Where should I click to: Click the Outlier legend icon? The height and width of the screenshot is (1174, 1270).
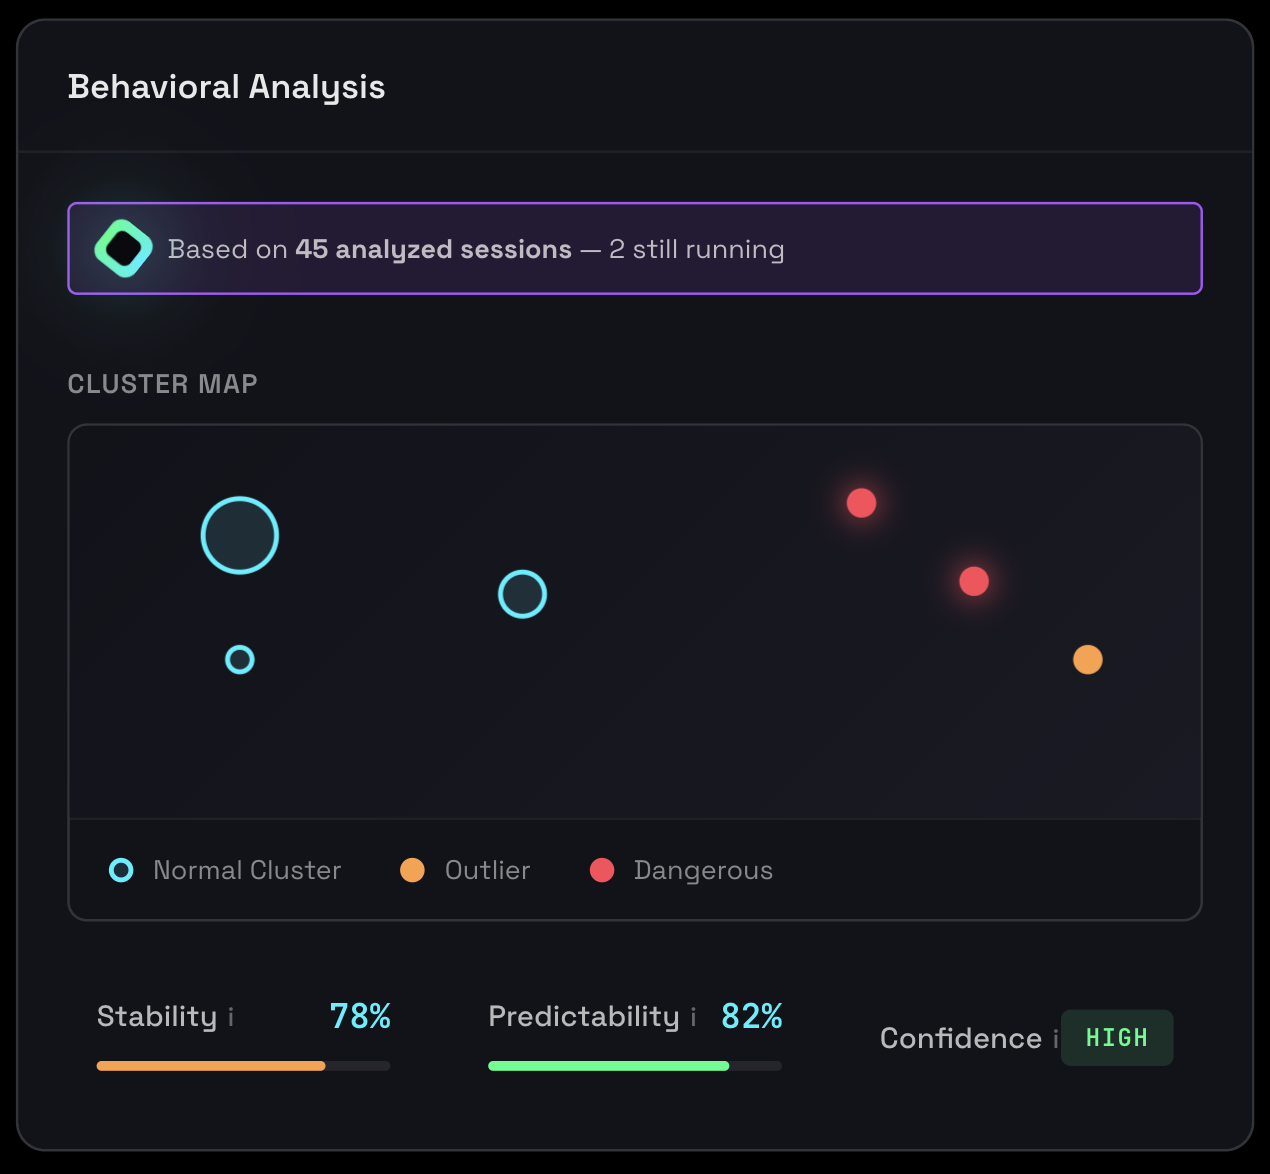tap(412, 870)
